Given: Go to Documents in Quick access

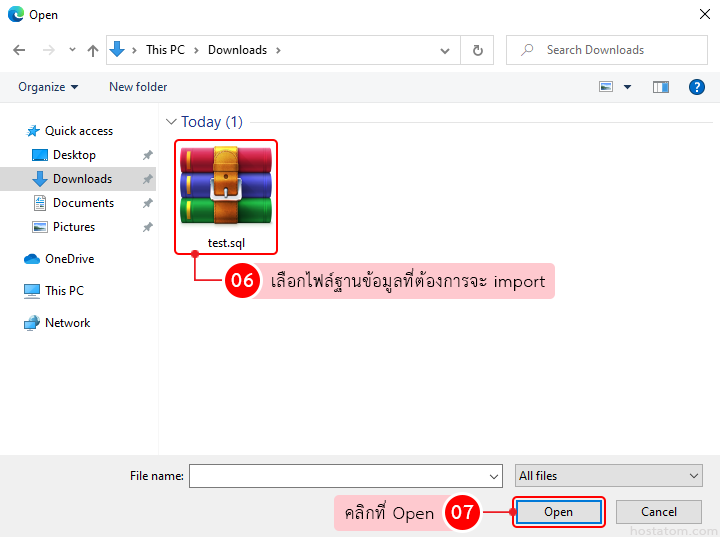Looking at the screenshot, I should 83,203.
